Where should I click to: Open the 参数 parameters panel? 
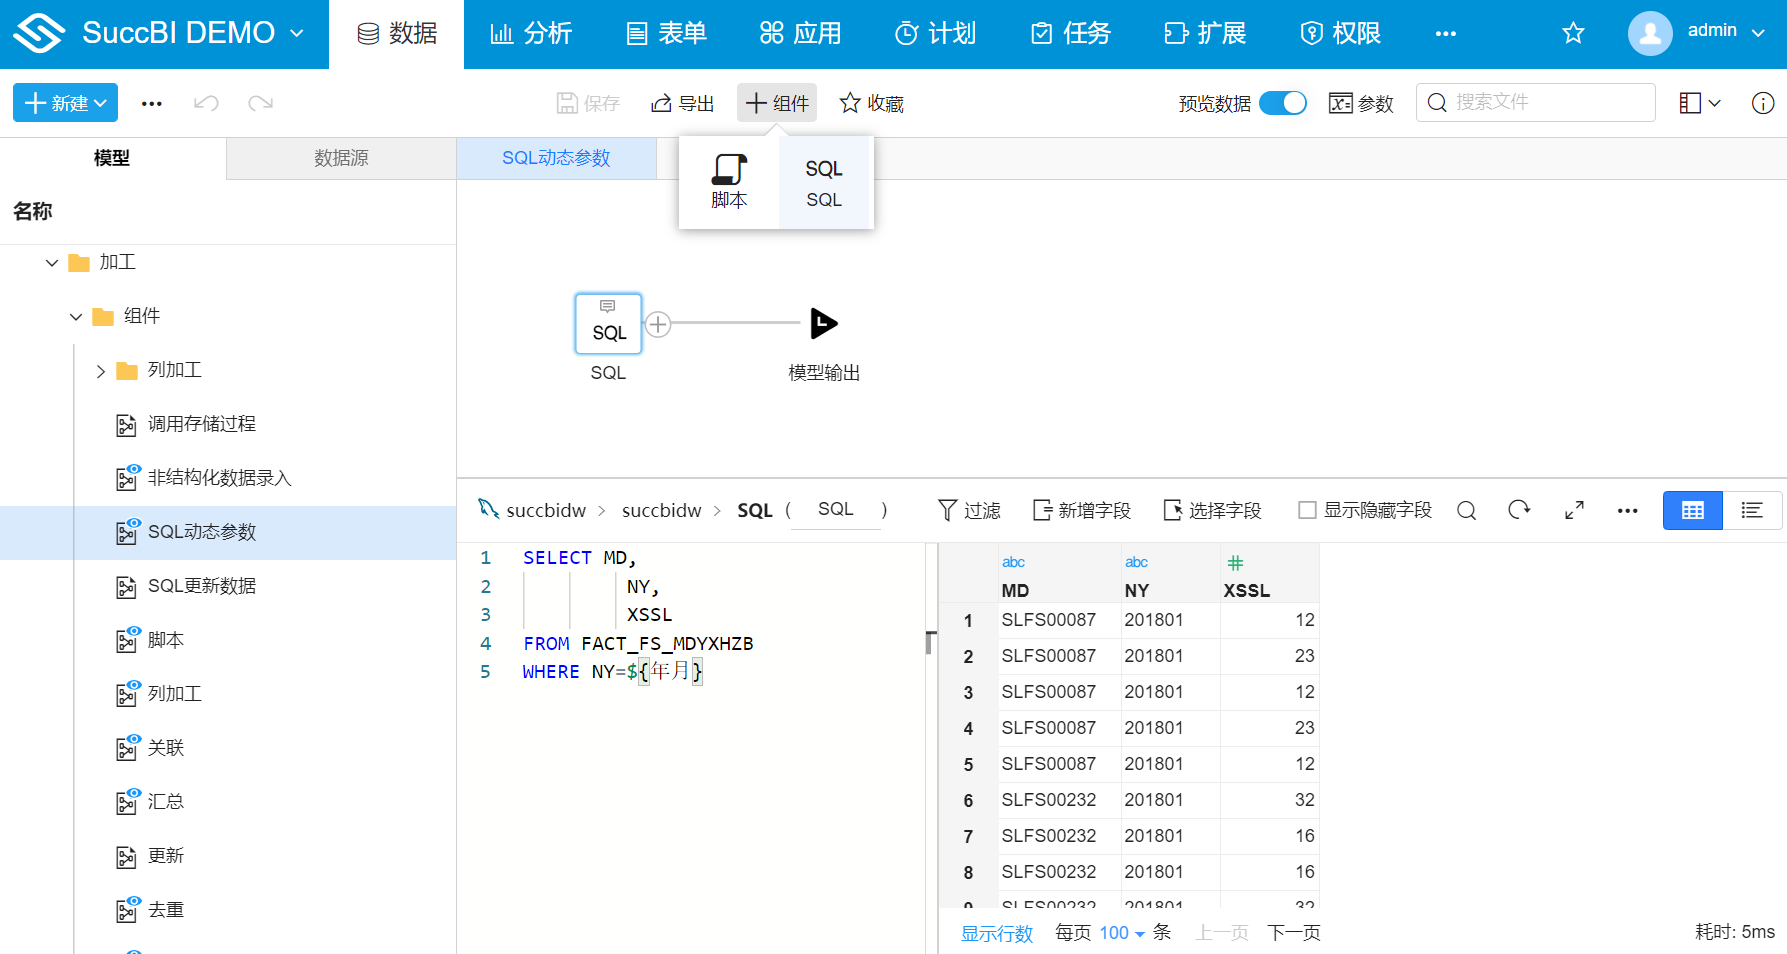[x=1361, y=102]
